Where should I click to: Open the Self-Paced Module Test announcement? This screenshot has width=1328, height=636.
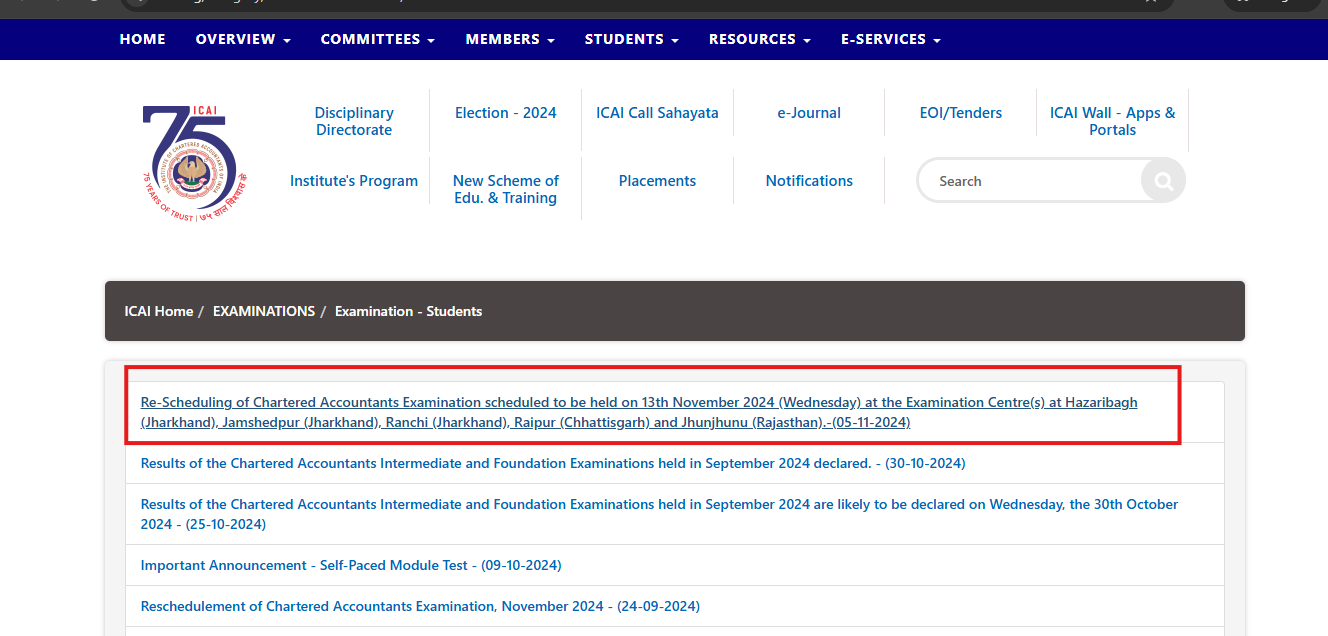(351, 565)
